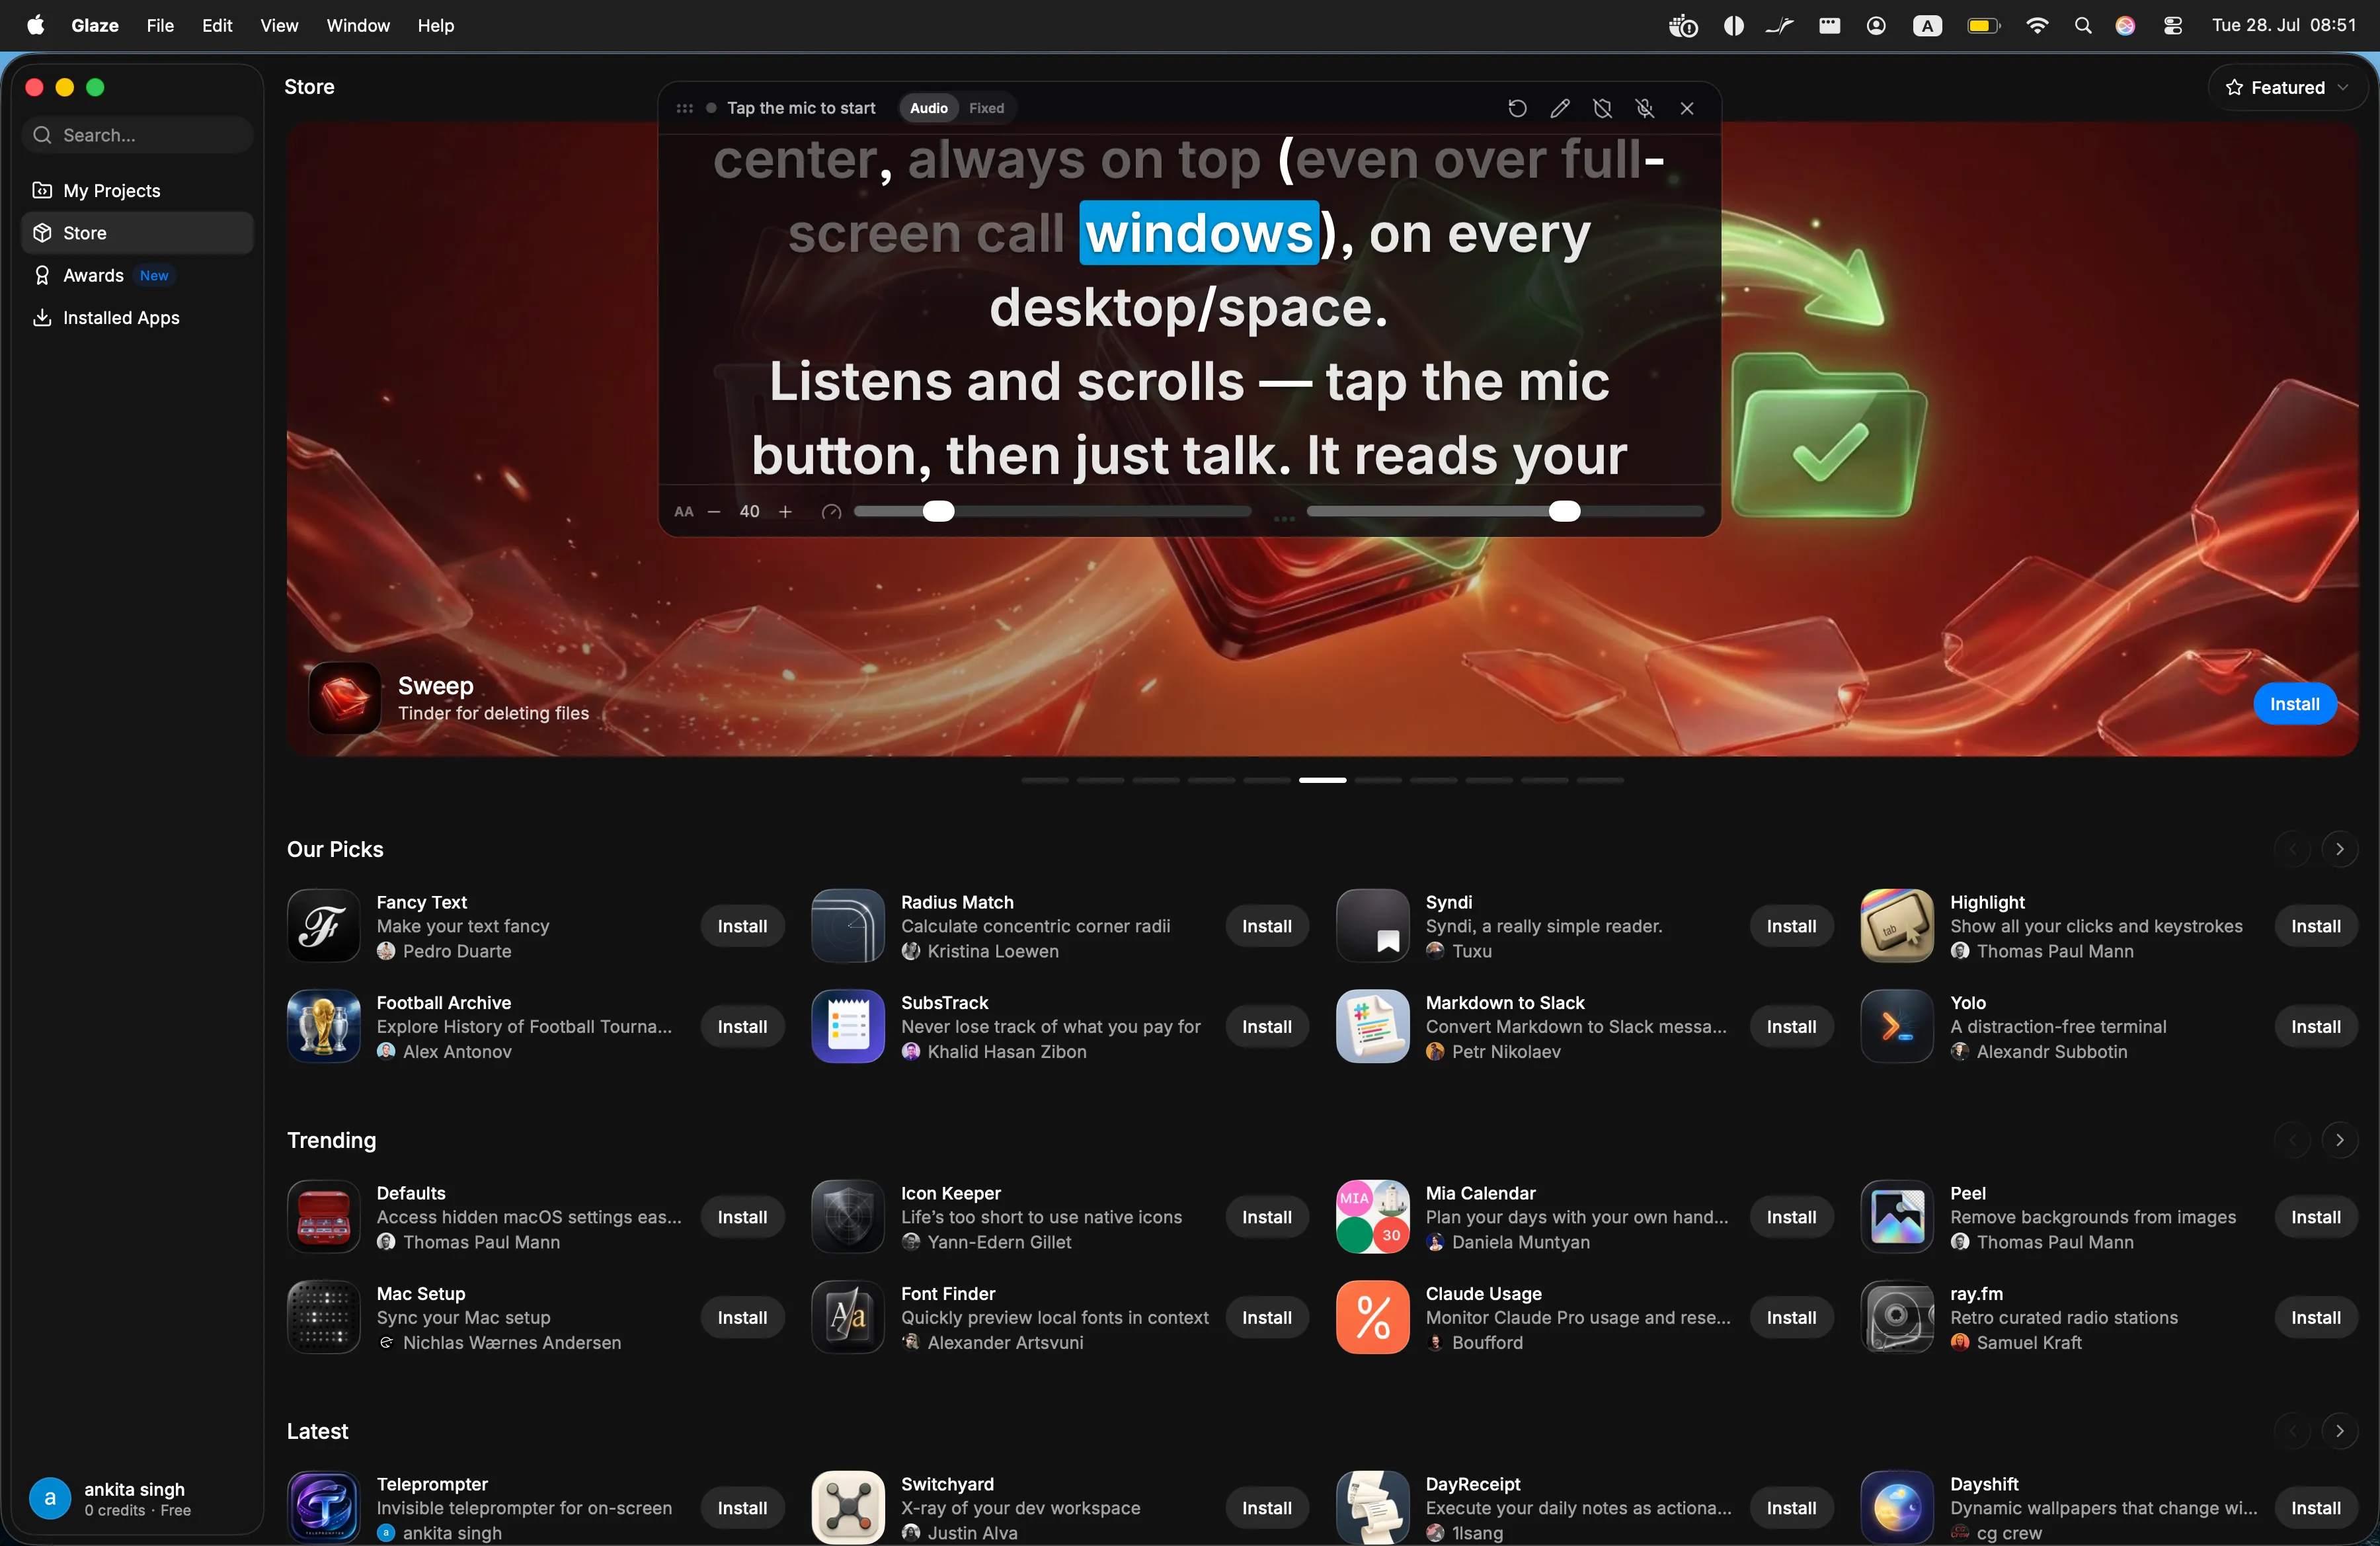Open Installed Apps in the sidebar
The image size is (2380, 1546).
pos(137,318)
